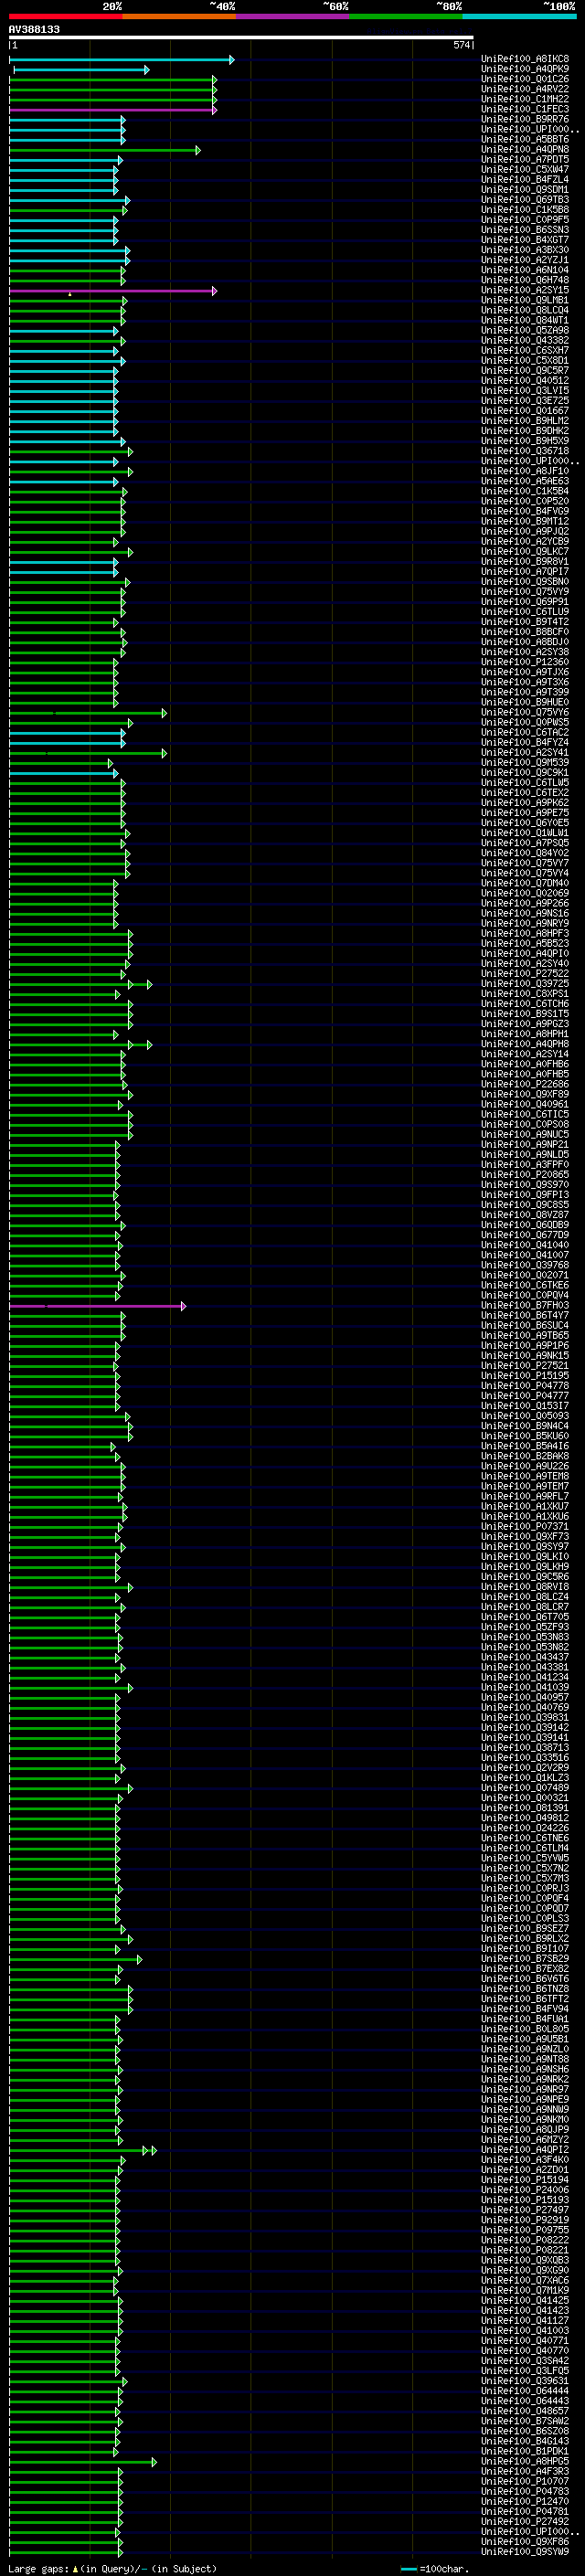585x2576 pixels.
Task: Open hit label UniRef100_A8IKC8
Action: [525, 59]
